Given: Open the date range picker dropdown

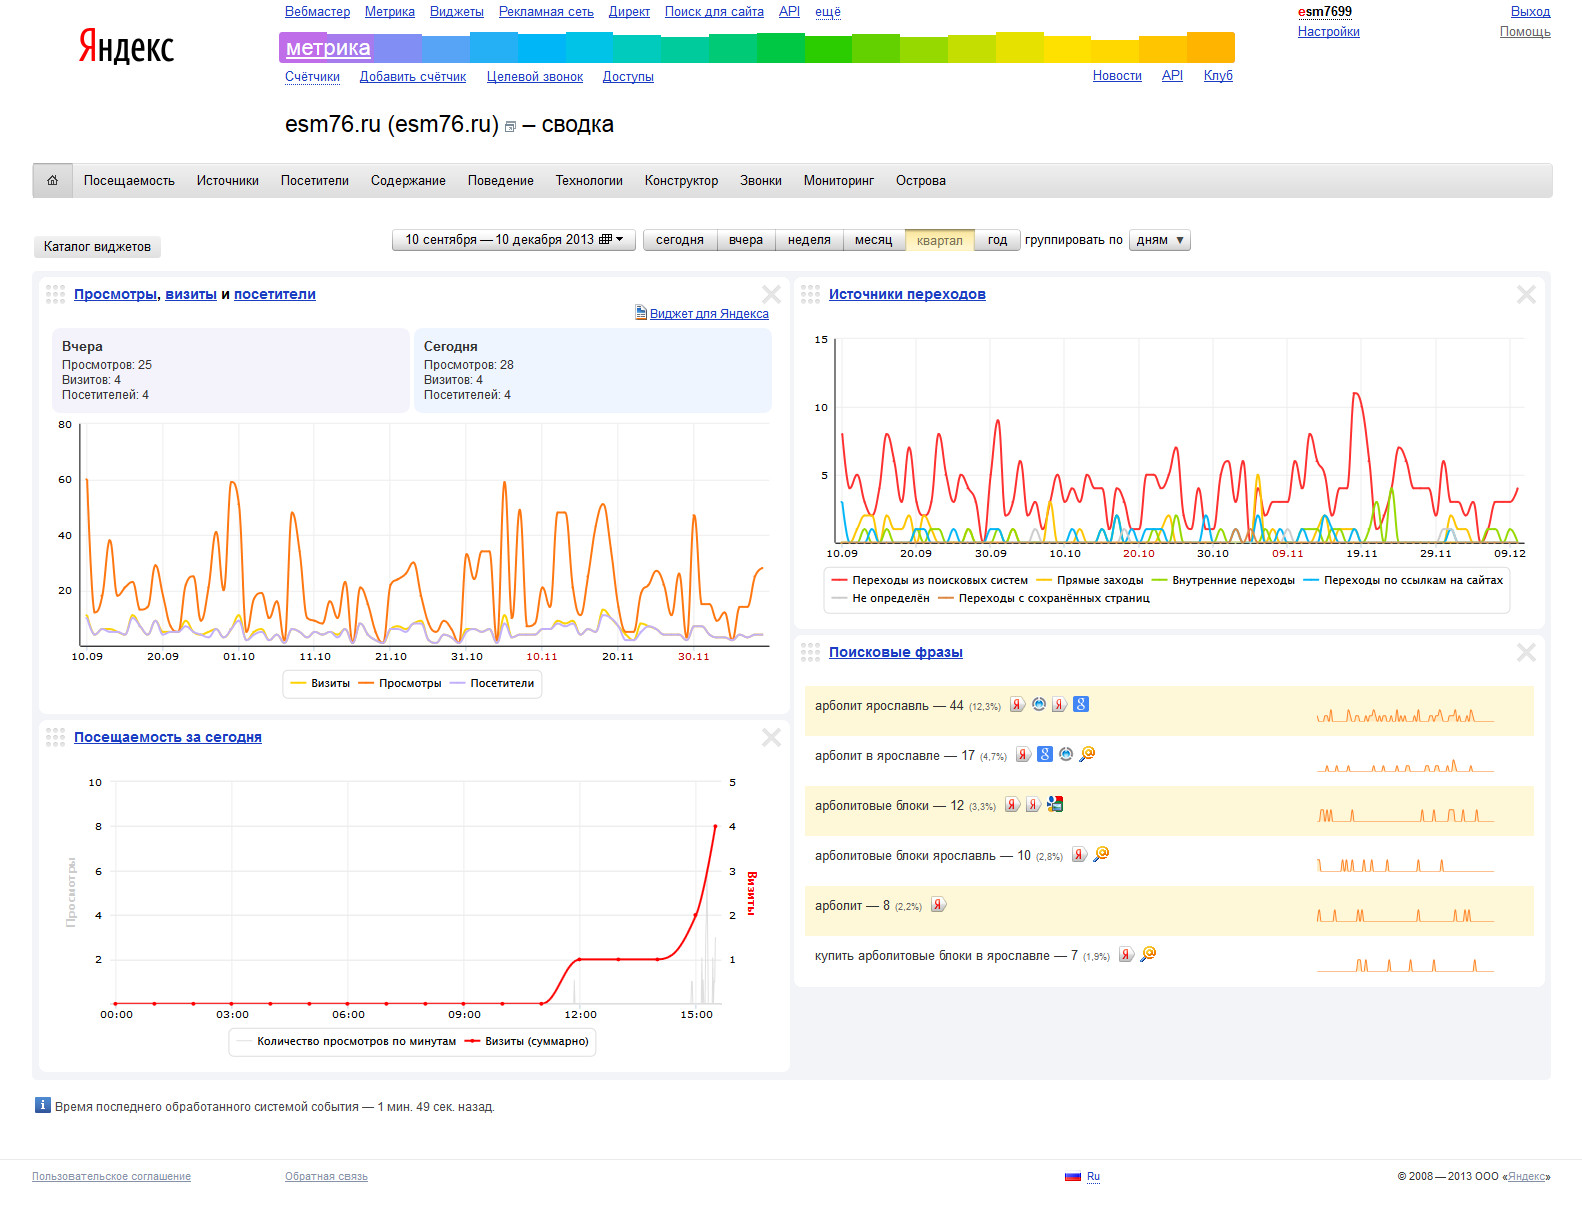Looking at the screenshot, I should coord(513,240).
